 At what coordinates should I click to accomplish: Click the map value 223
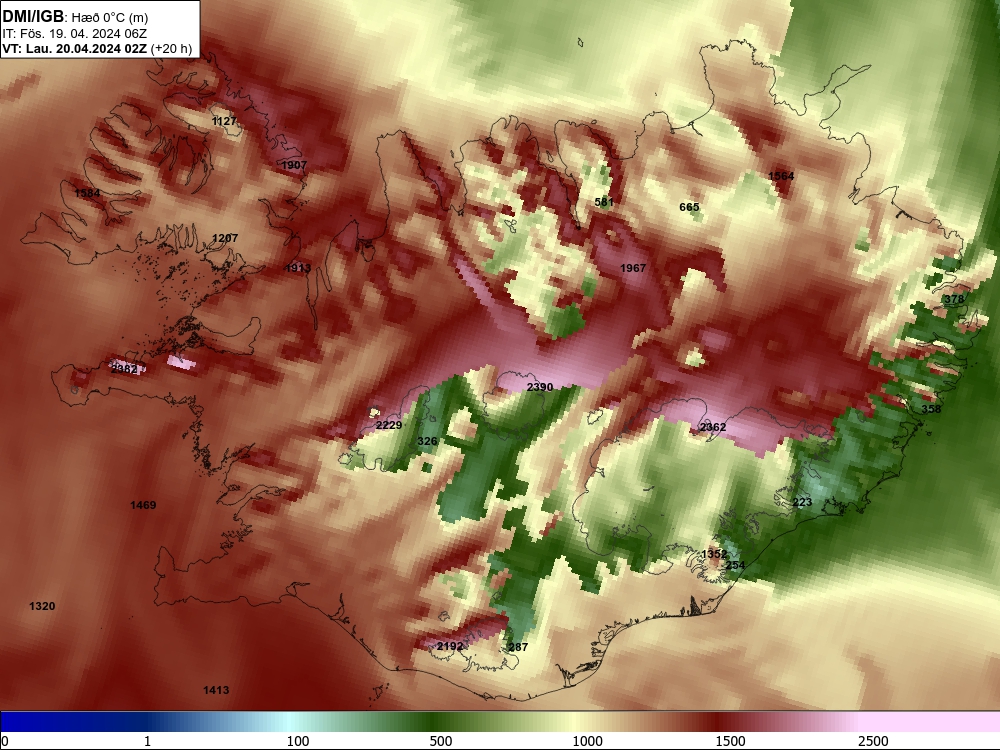[802, 503]
